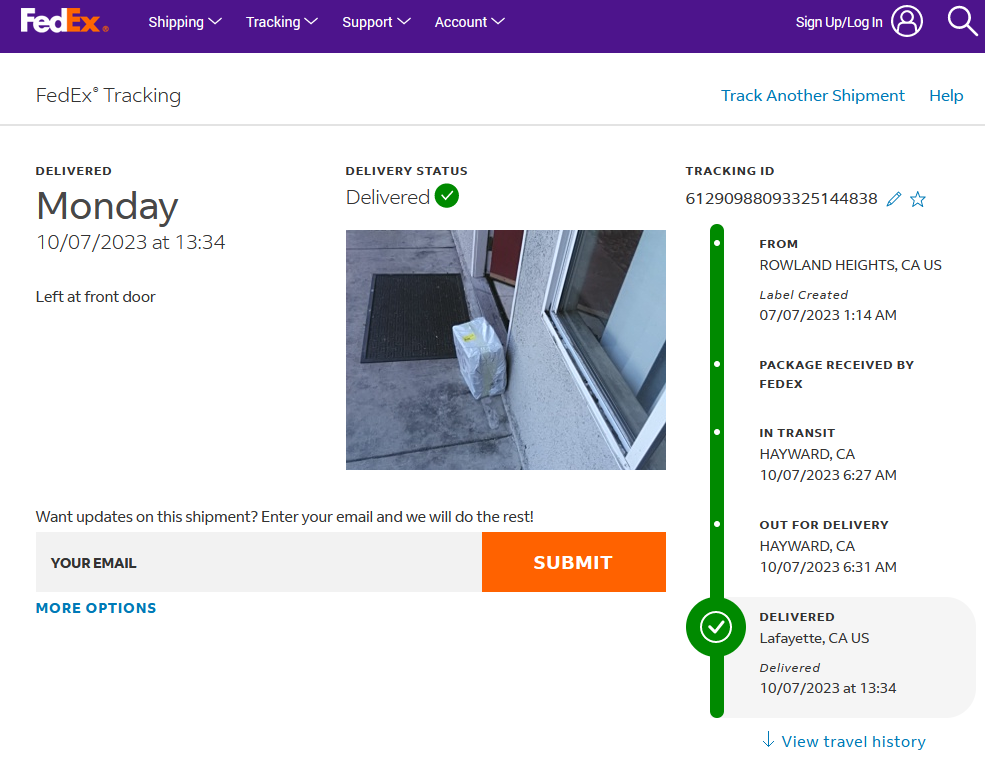Open the Account menu
This screenshot has height=777, width=985.
pos(469,22)
